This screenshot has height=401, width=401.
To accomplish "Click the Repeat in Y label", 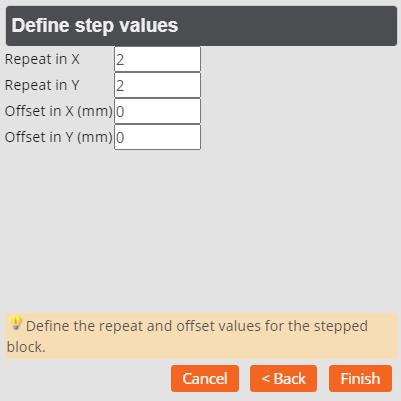I will click(42, 85).
